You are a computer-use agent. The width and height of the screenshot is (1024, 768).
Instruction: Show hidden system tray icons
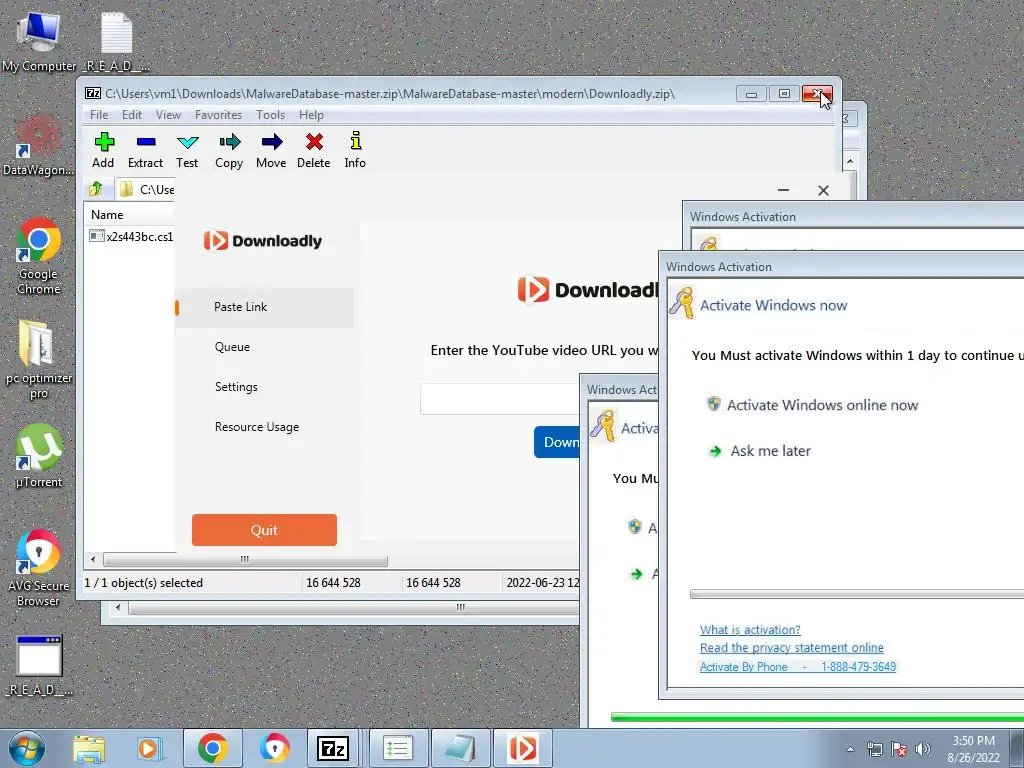pyautogui.click(x=850, y=749)
